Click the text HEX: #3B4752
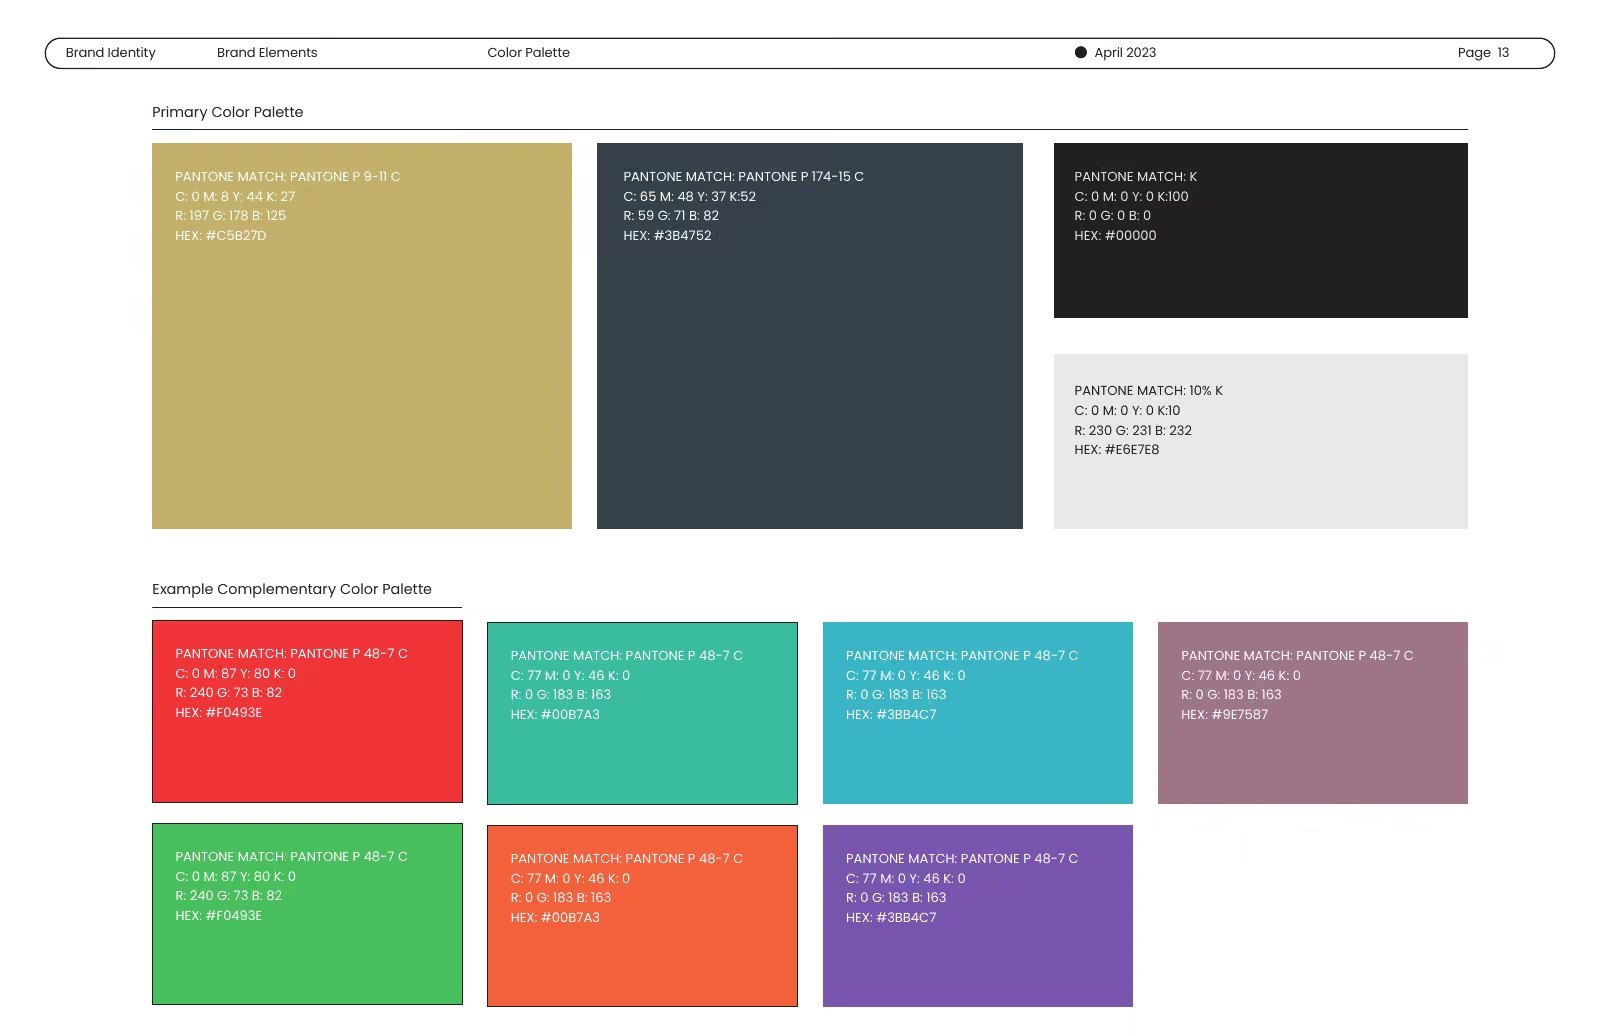Image resolution: width=1600 pixels, height=1036 pixels. coord(667,236)
